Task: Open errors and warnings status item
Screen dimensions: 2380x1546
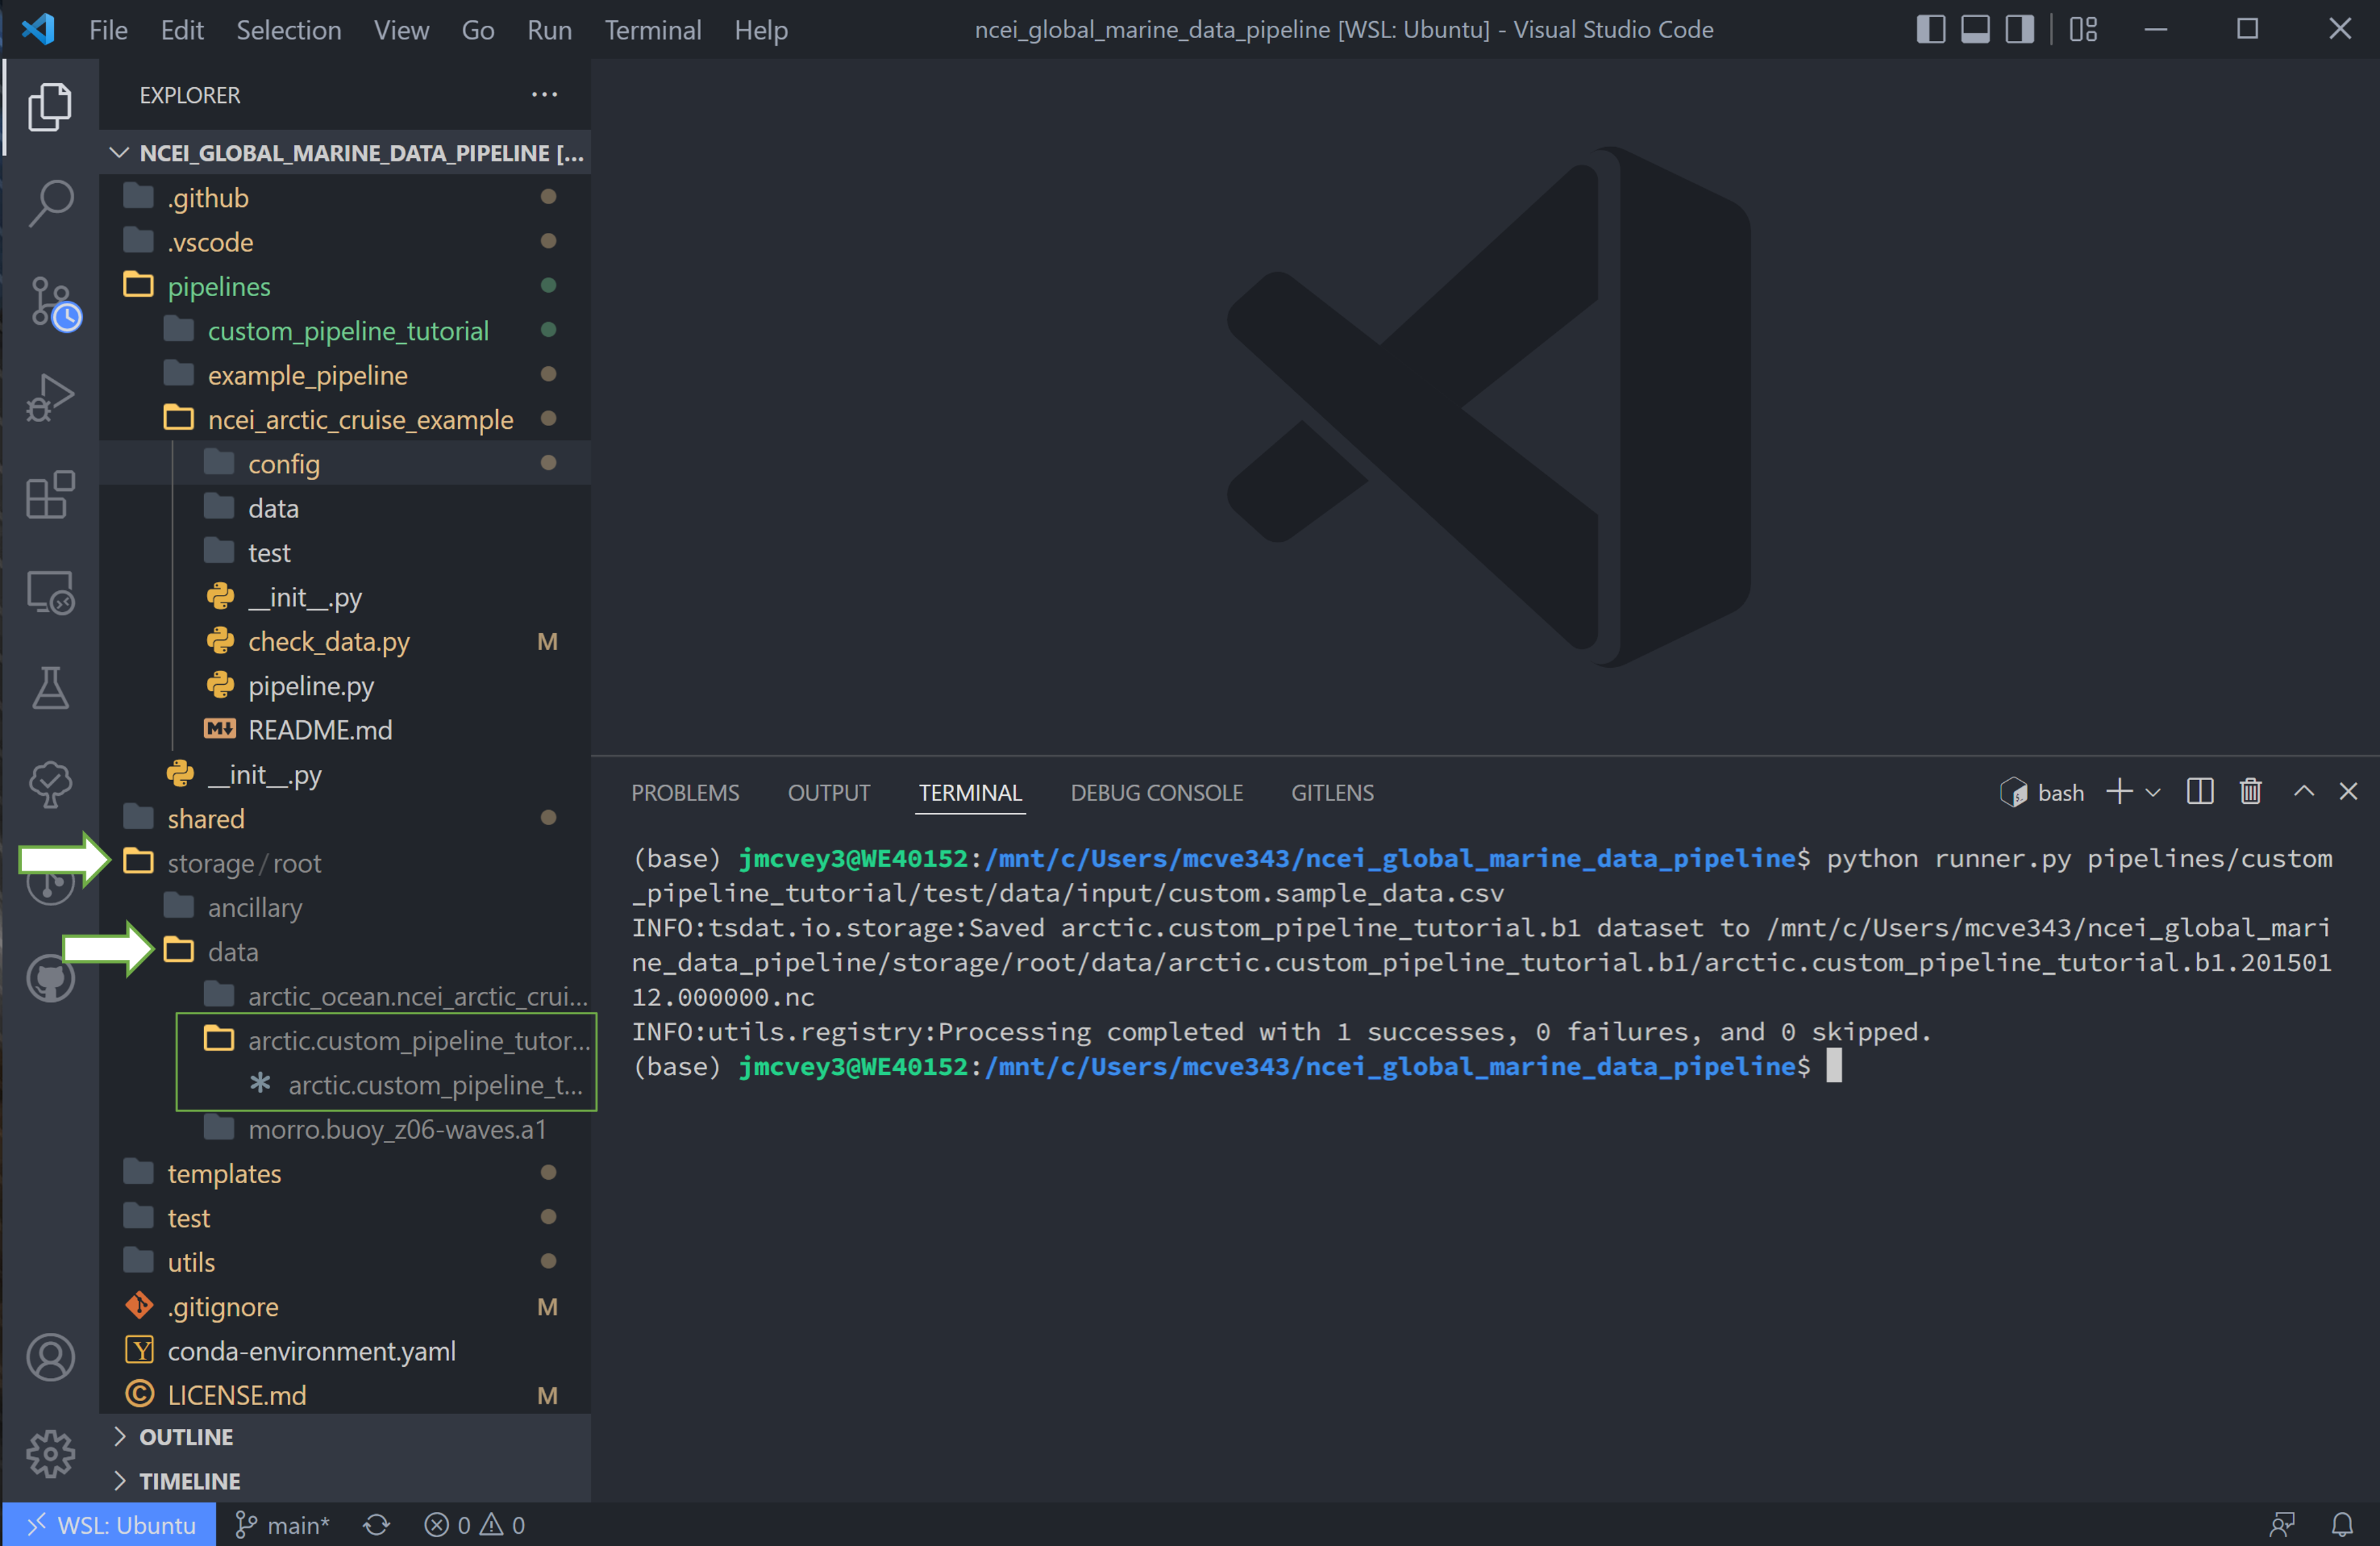Action: tap(475, 1524)
